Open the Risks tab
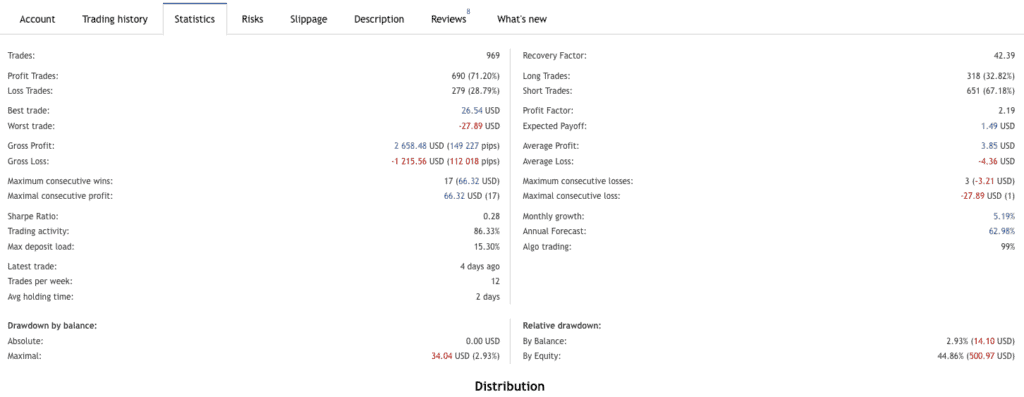 [x=252, y=19]
